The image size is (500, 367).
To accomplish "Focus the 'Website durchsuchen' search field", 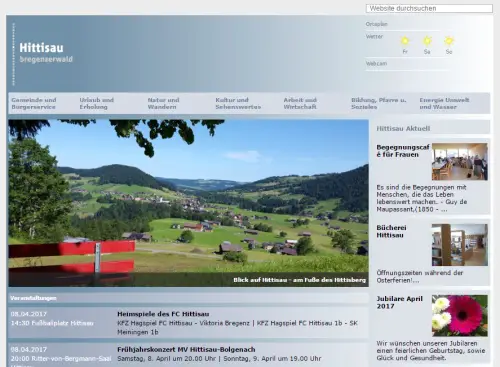I will pos(429,8).
